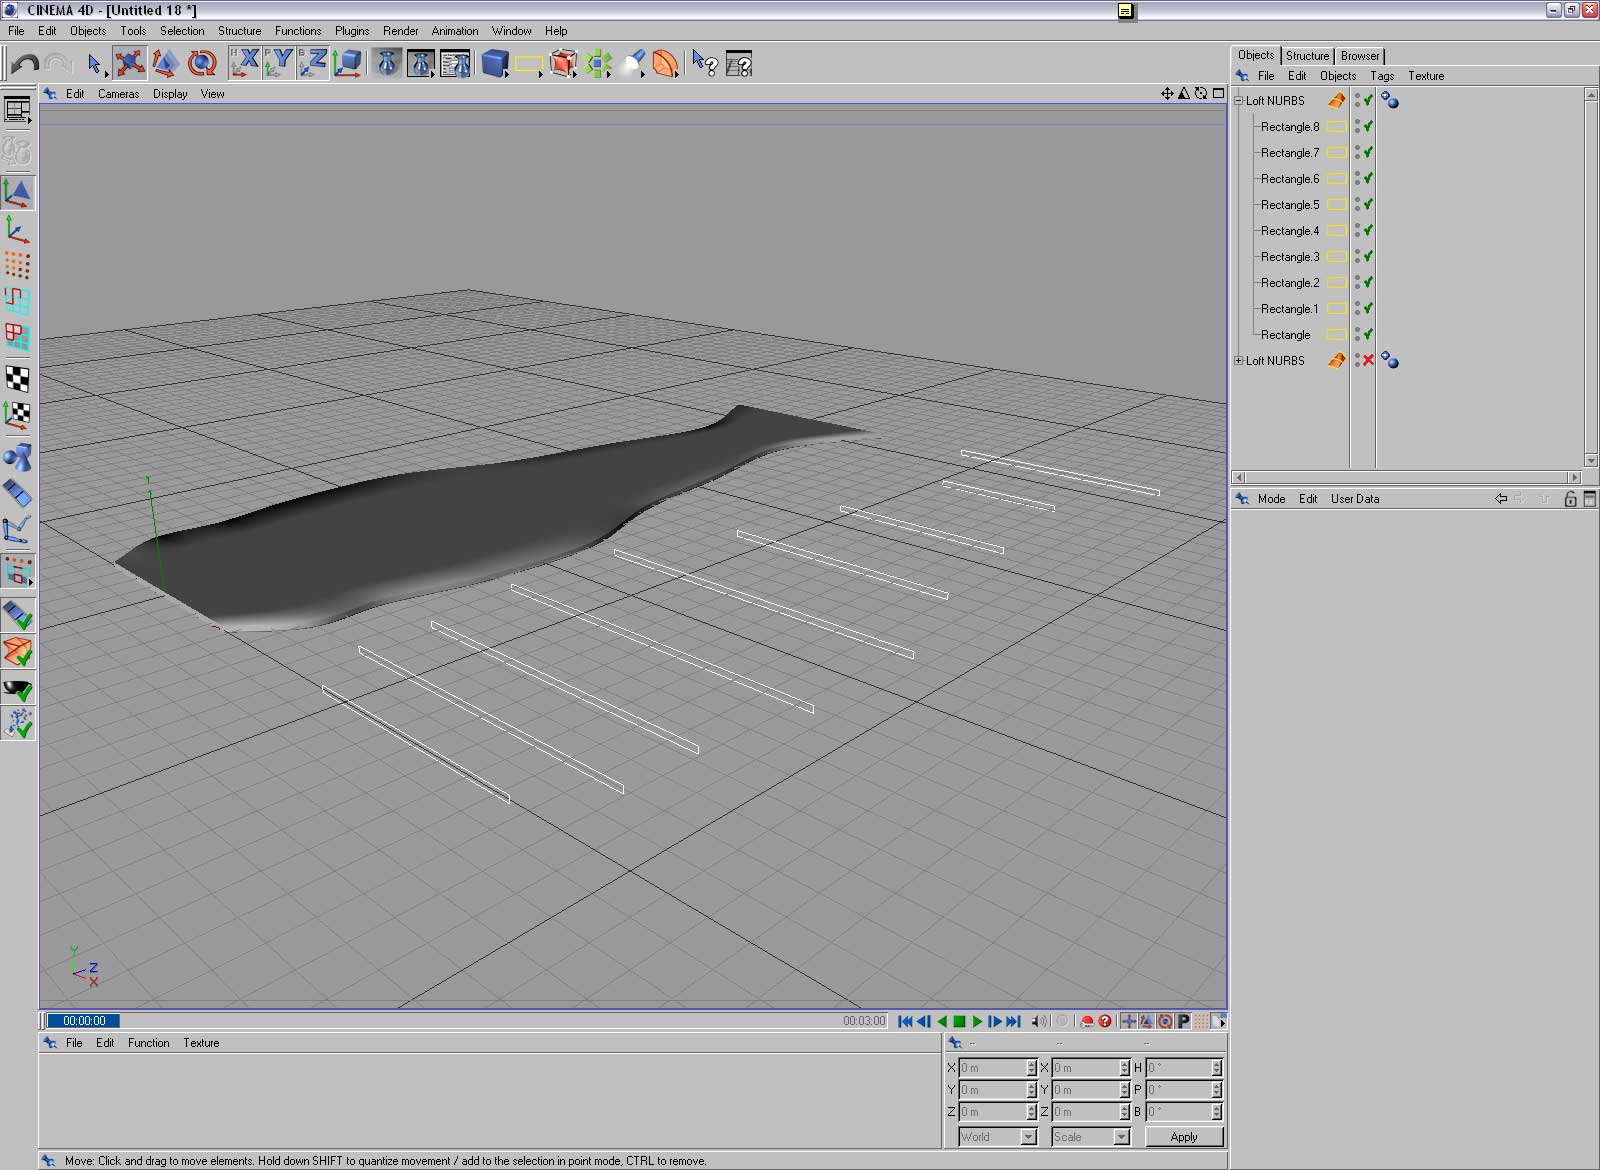This screenshot has height=1170, width=1600.
Task: Toggle the green check on first Loft NURBS
Action: coord(1368,100)
